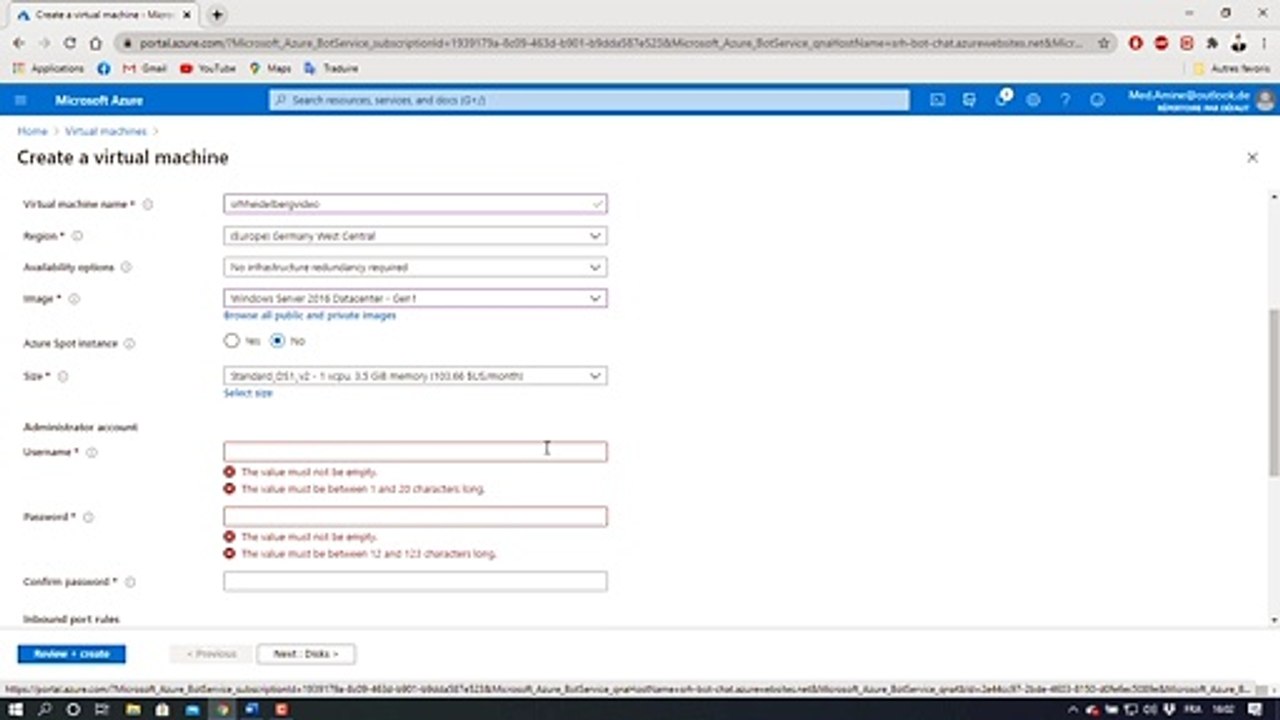Open the Availability options dropdown
The image size is (1280, 720).
pyautogui.click(x=415, y=267)
